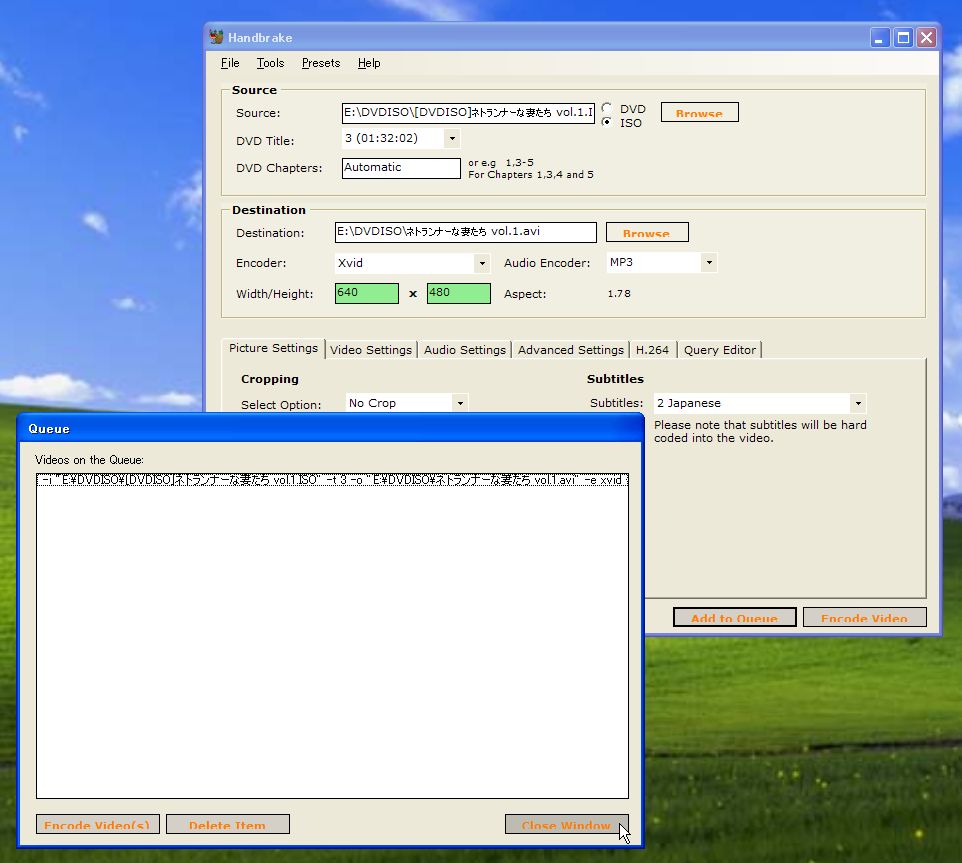Switch to the Advanced Settings tab
962x863 pixels.
coord(571,350)
